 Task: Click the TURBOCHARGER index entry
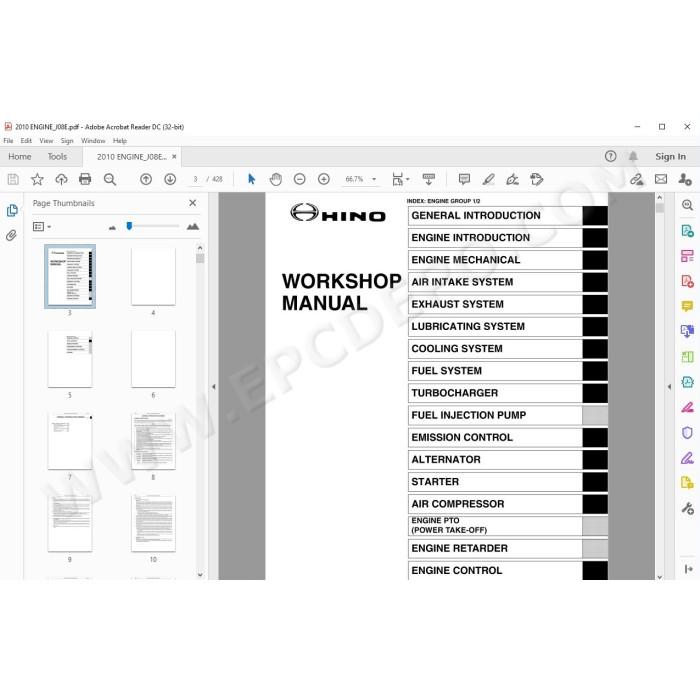coord(508,393)
